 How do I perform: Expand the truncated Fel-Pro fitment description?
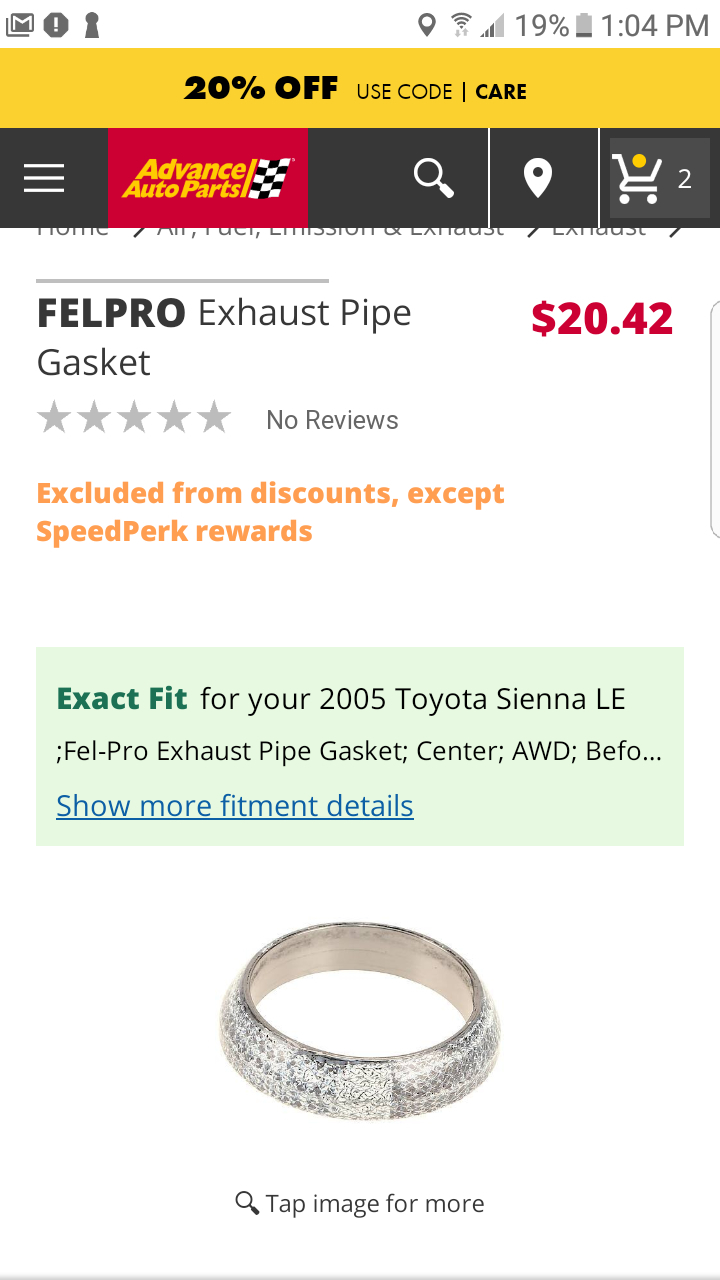pos(359,752)
